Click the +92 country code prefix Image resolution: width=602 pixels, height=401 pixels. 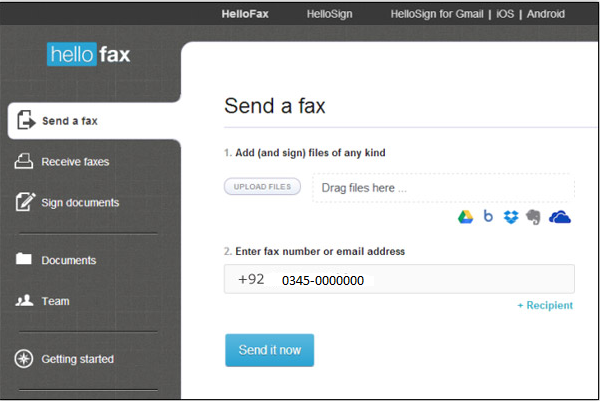pos(251,279)
